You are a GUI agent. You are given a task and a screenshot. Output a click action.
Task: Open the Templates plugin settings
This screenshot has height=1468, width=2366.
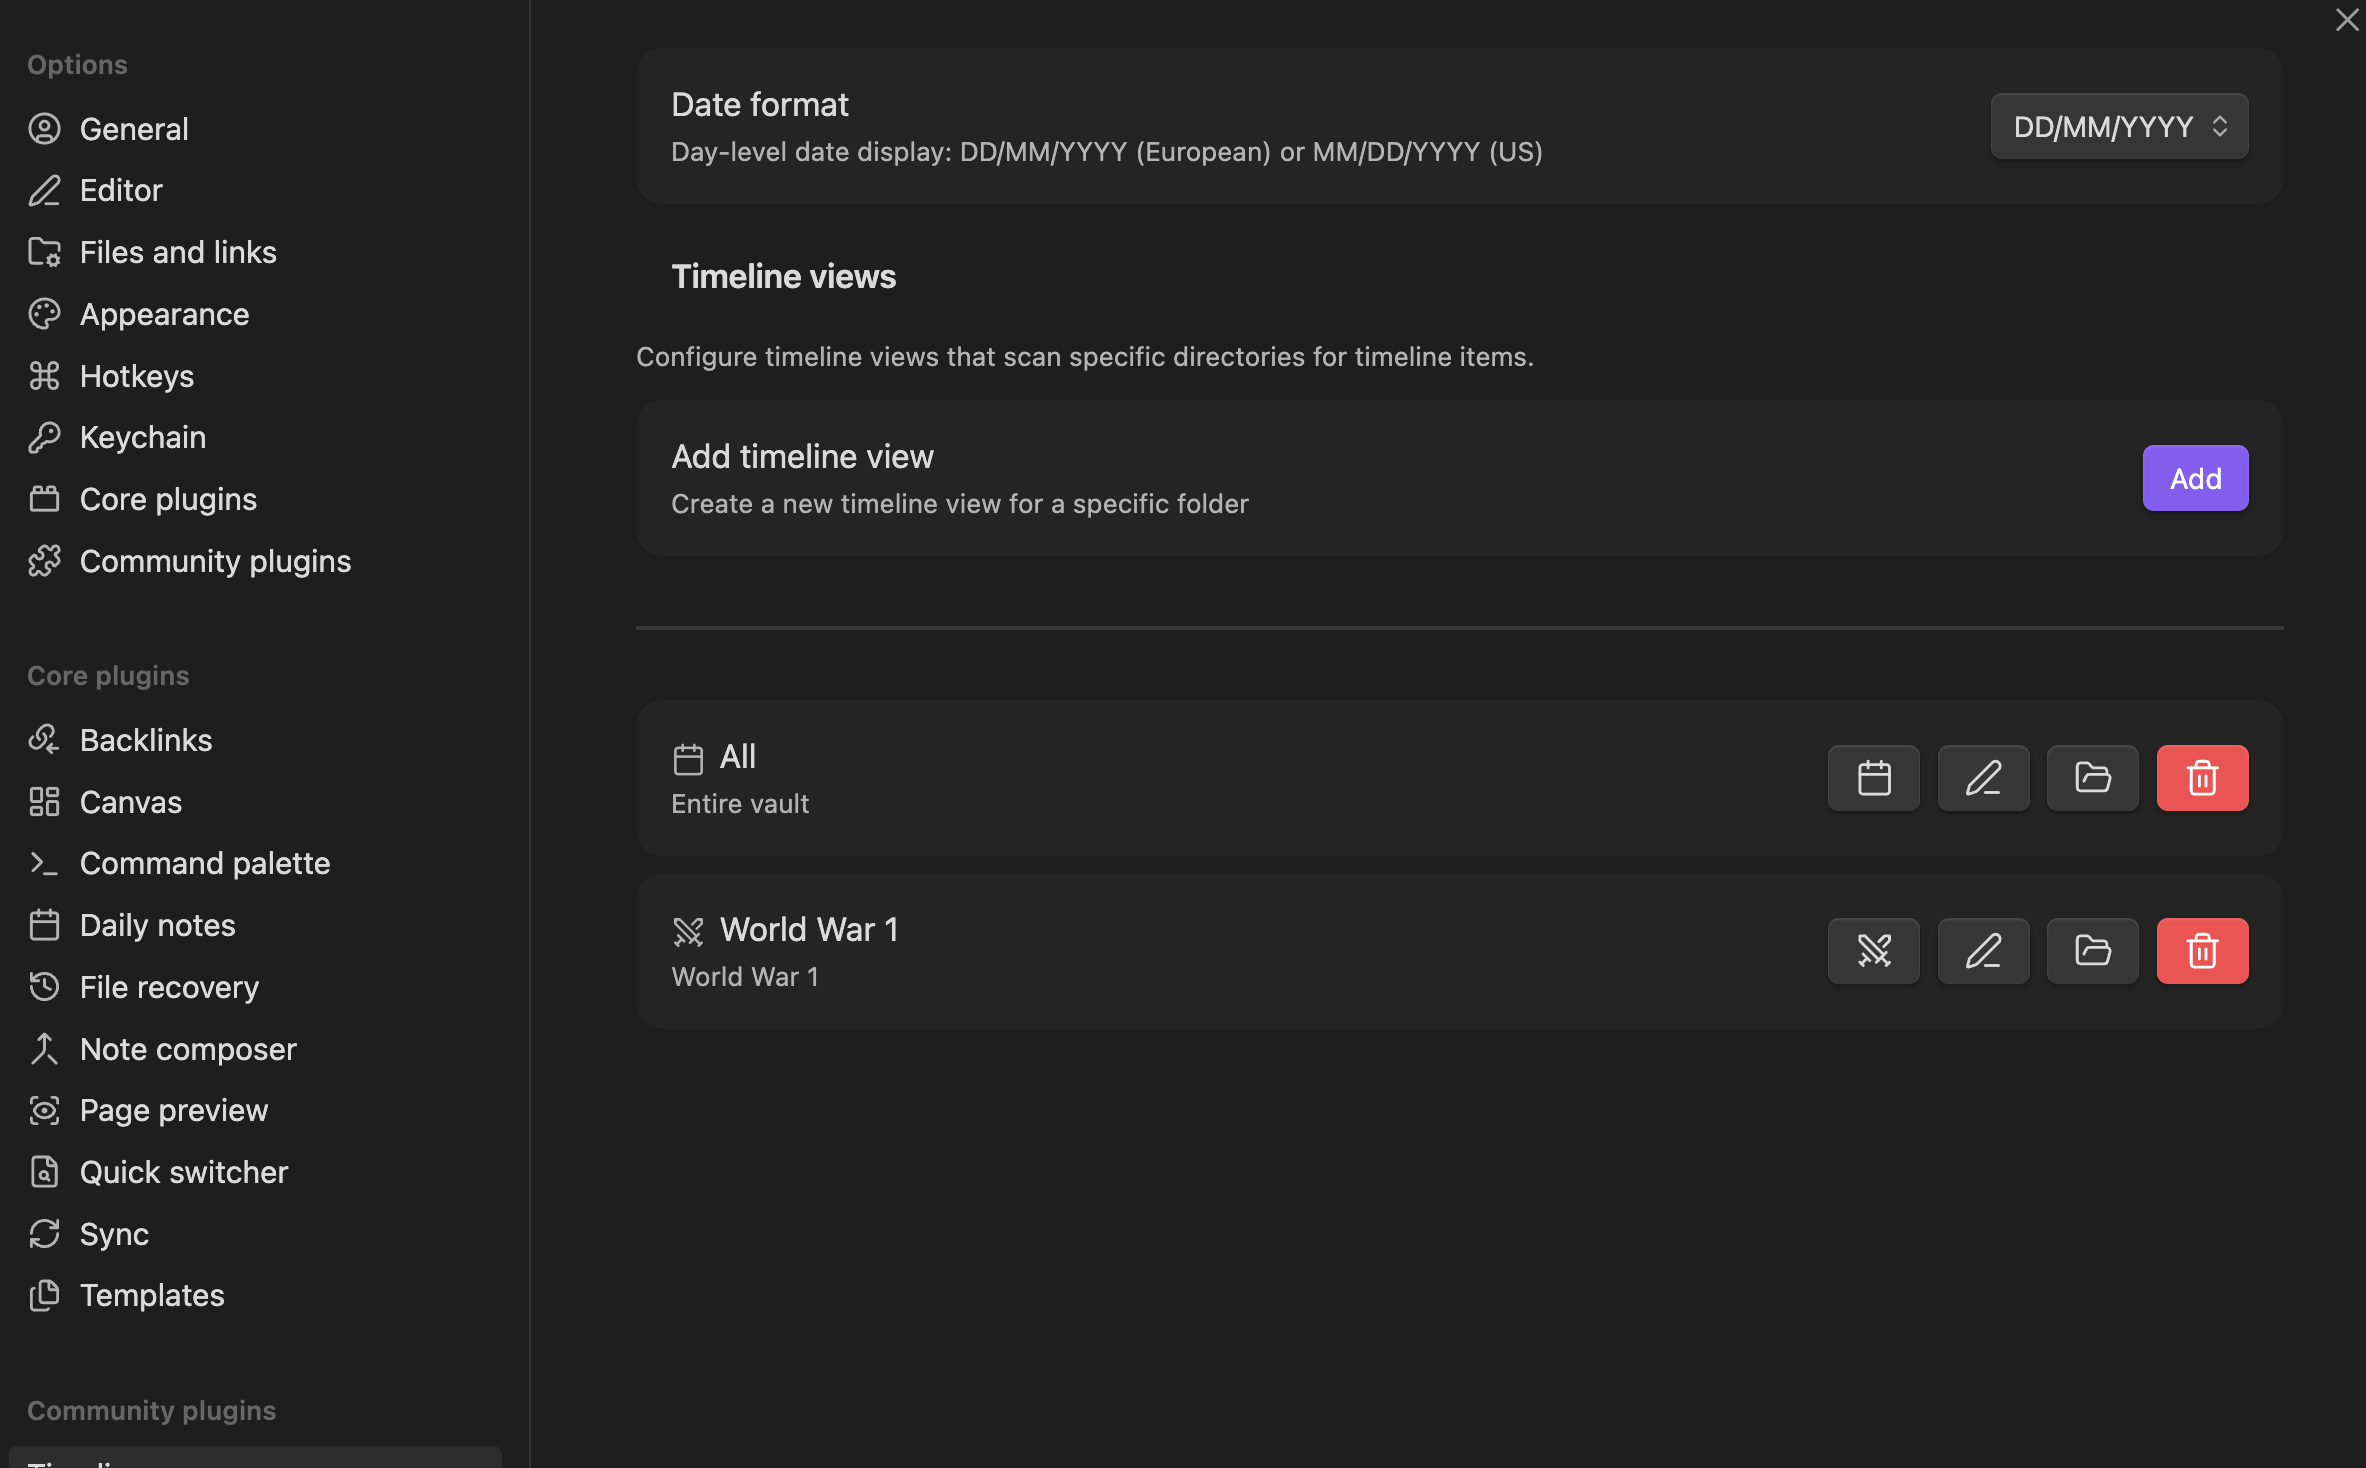tap(151, 1295)
